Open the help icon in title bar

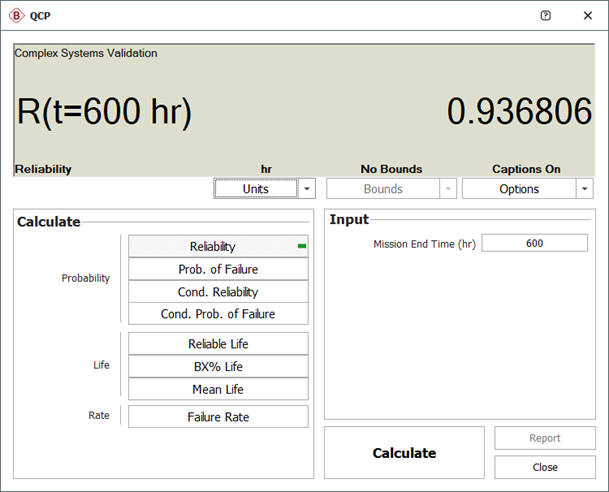(545, 16)
